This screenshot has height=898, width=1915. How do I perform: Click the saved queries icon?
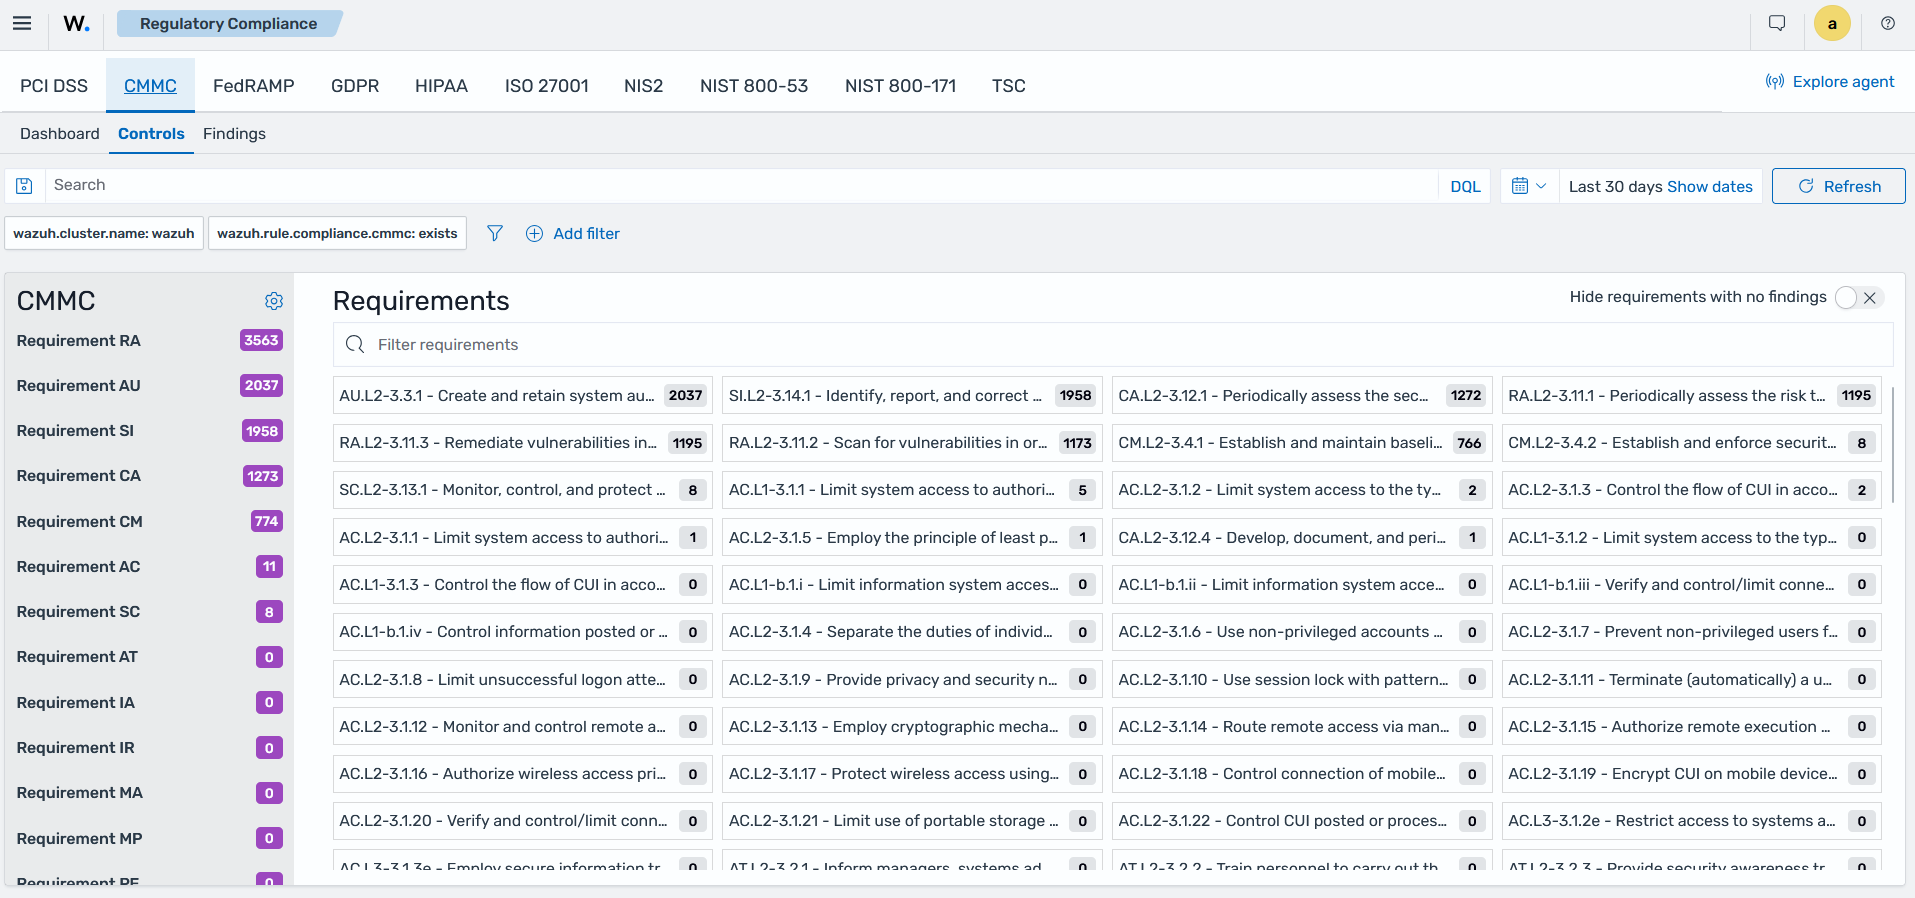click(x=25, y=186)
